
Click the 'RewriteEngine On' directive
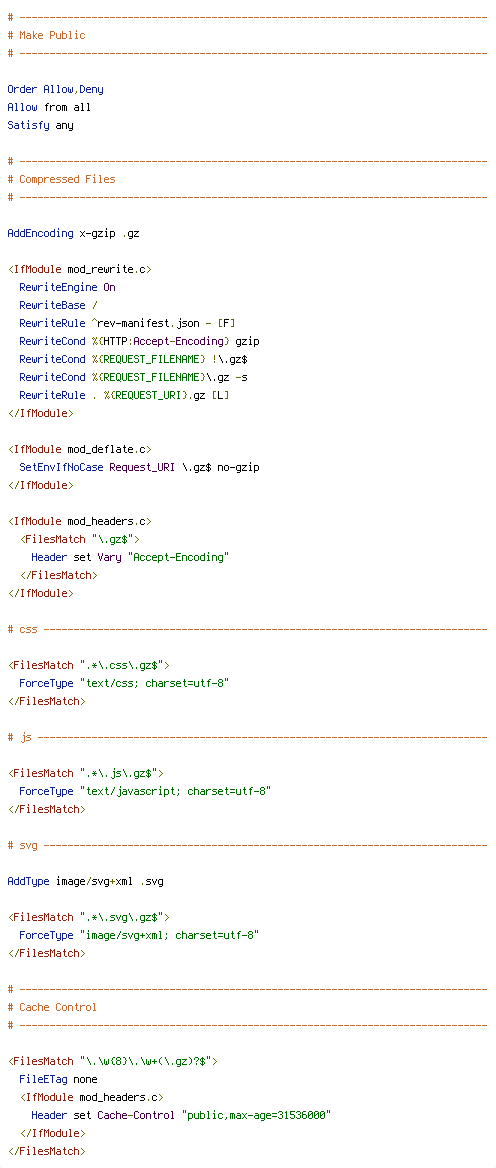tap(67, 288)
